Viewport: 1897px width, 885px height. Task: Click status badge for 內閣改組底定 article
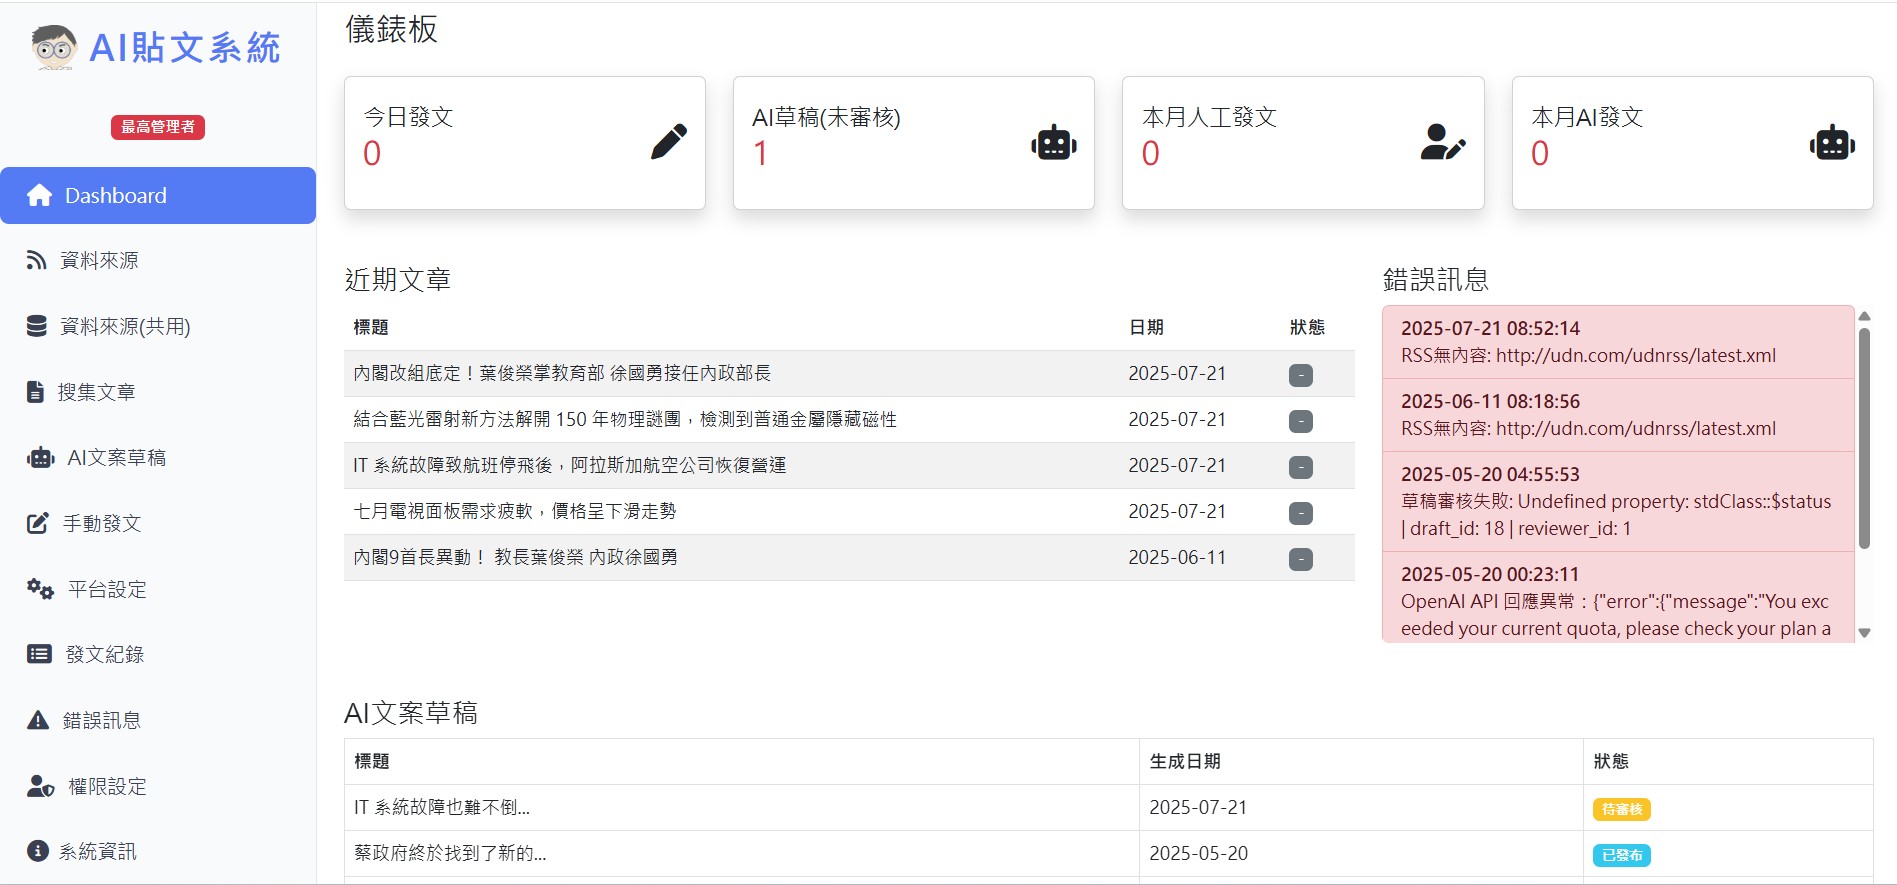[1301, 375]
